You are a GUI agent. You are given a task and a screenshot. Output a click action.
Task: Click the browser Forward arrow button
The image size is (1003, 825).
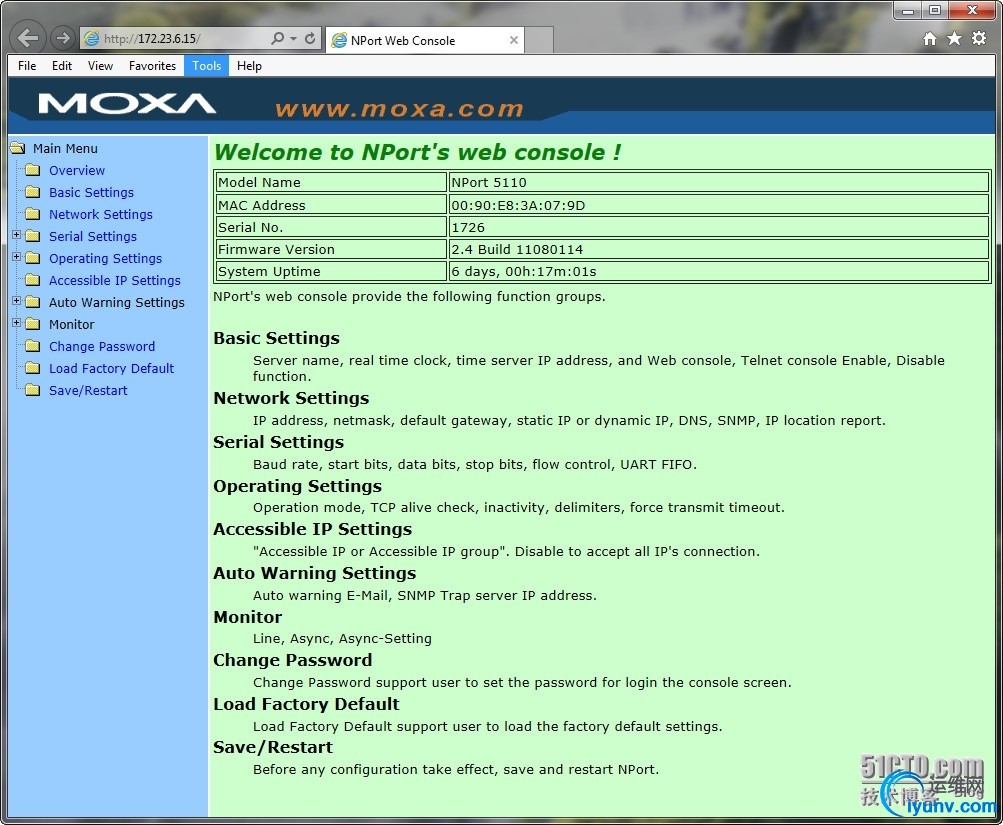(x=62, y=38)
